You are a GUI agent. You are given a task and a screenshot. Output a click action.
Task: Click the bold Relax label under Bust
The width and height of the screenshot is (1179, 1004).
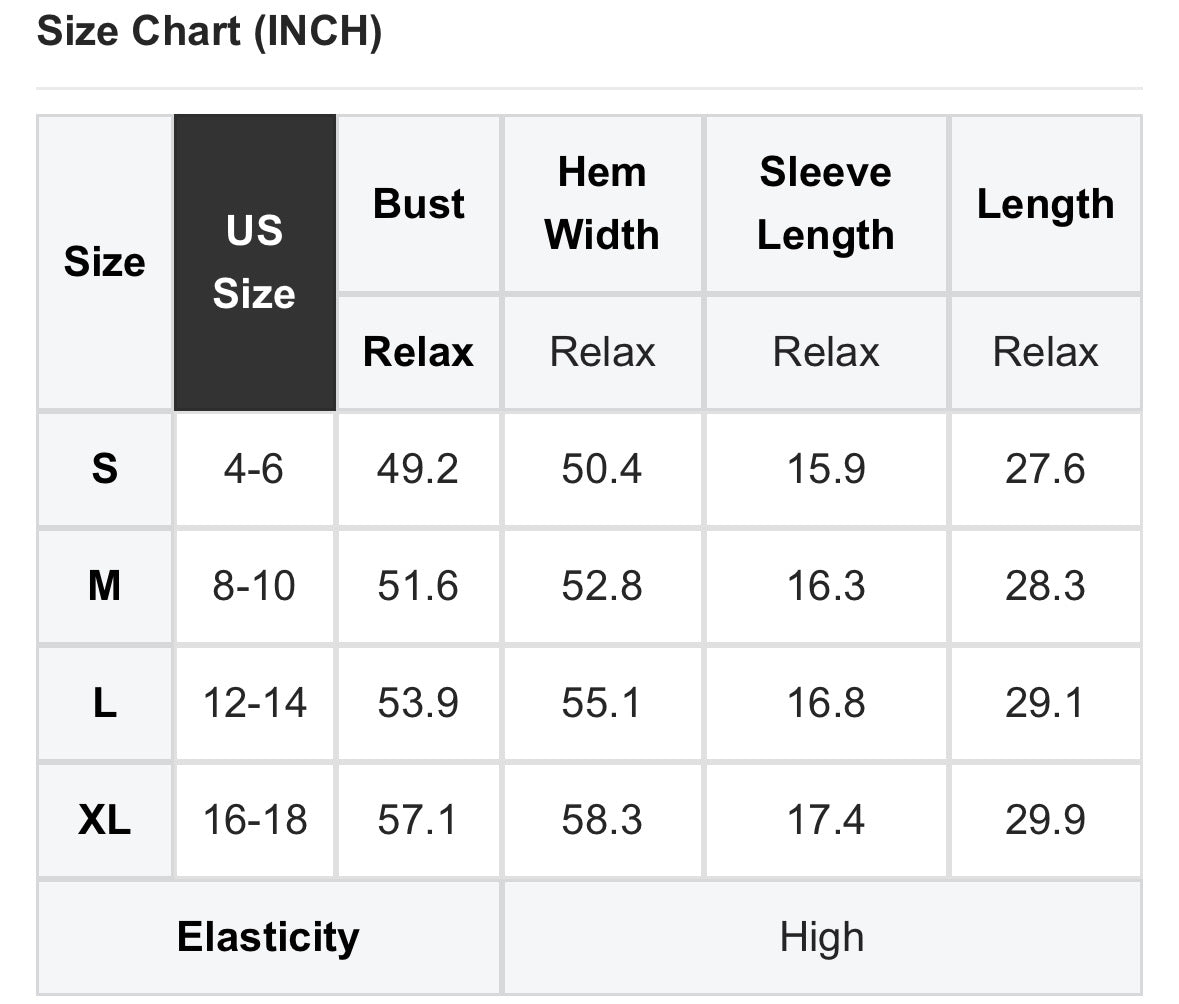pos(419,353)
